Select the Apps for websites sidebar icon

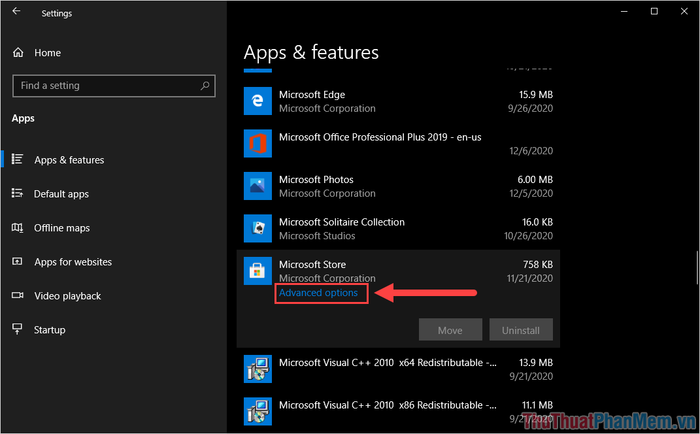17,261
